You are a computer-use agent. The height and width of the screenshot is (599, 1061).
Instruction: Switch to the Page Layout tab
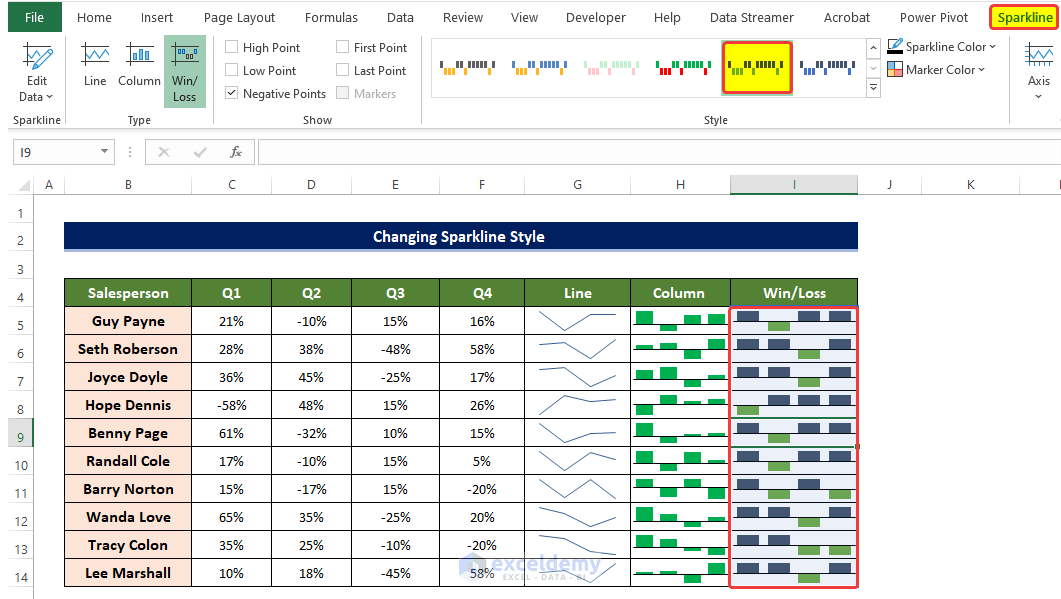pyautogui.click(x=239, y=17)
